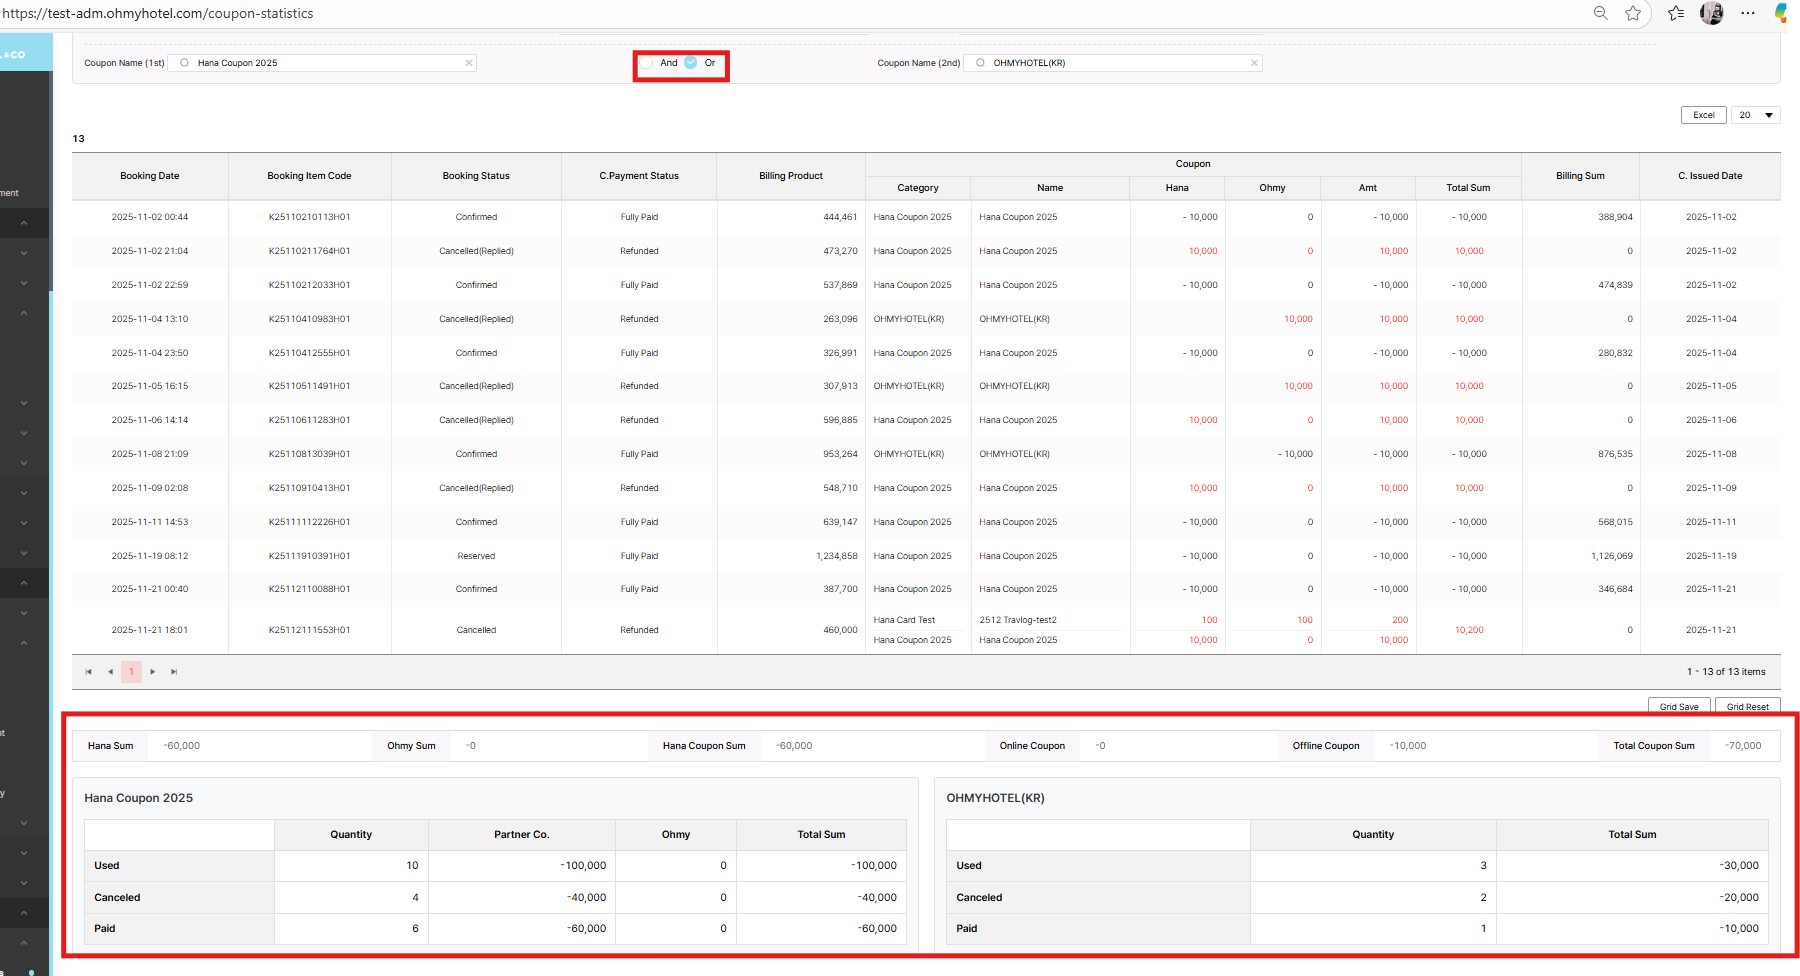Sort by the Booking Date column header
The height and width of the screenshot is (976, 1800).
coord(150,176)
